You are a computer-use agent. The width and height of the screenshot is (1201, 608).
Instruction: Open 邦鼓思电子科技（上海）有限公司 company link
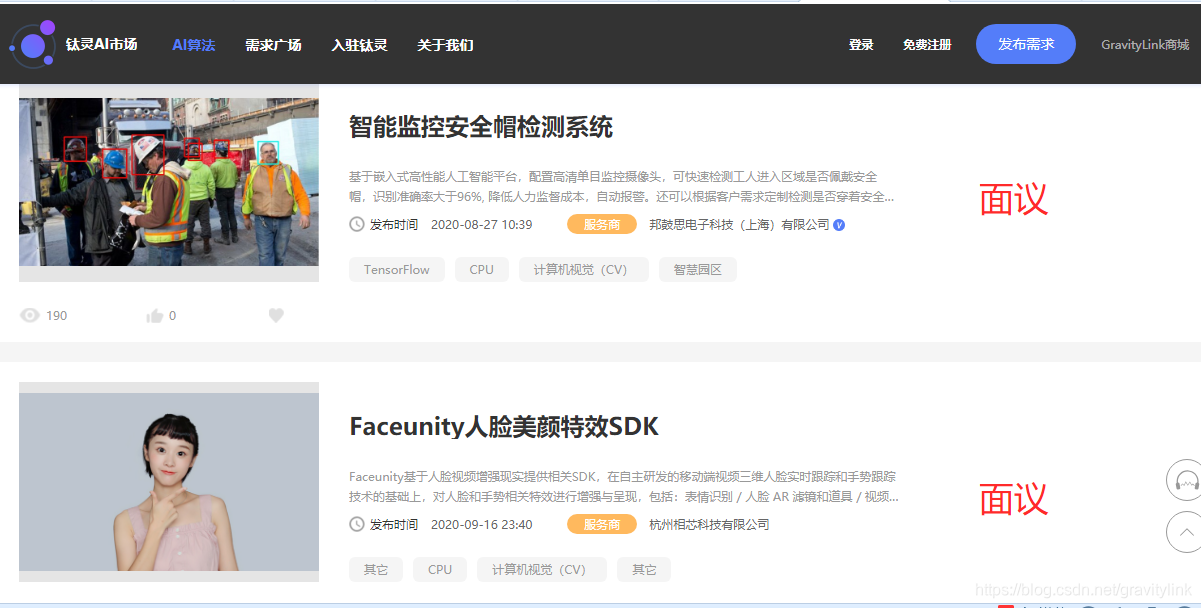click(739, 224)
